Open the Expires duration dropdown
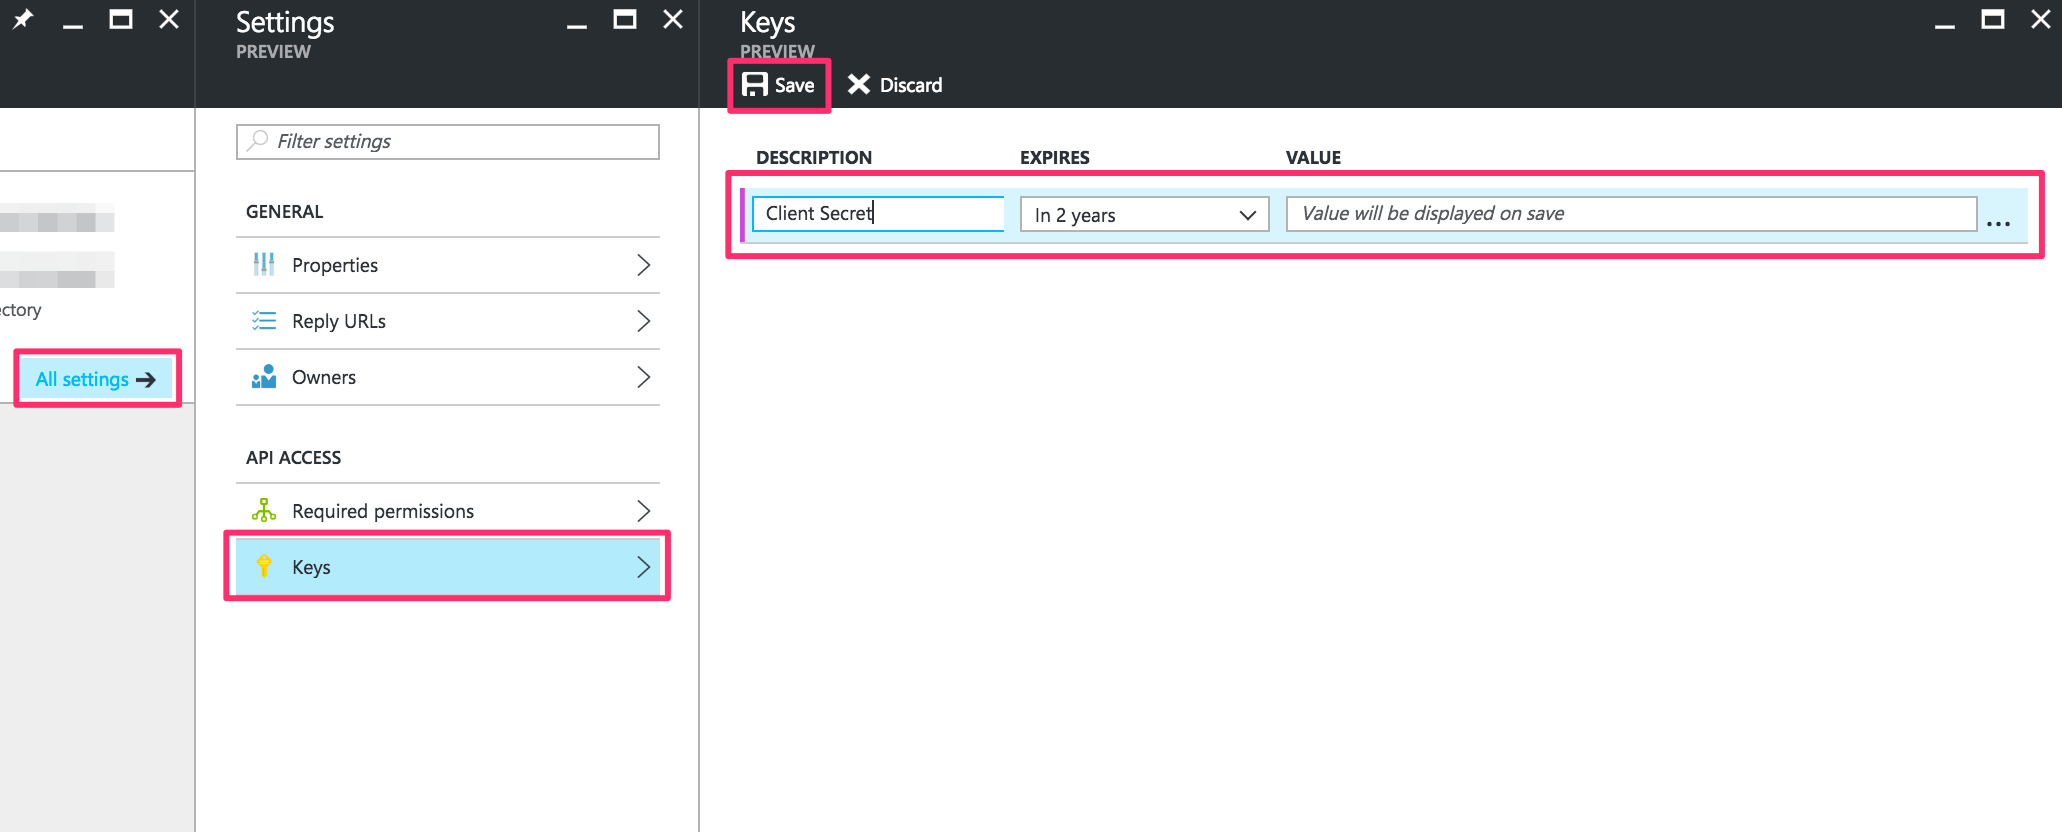 pyautogui.click(x=1144, y=215)
